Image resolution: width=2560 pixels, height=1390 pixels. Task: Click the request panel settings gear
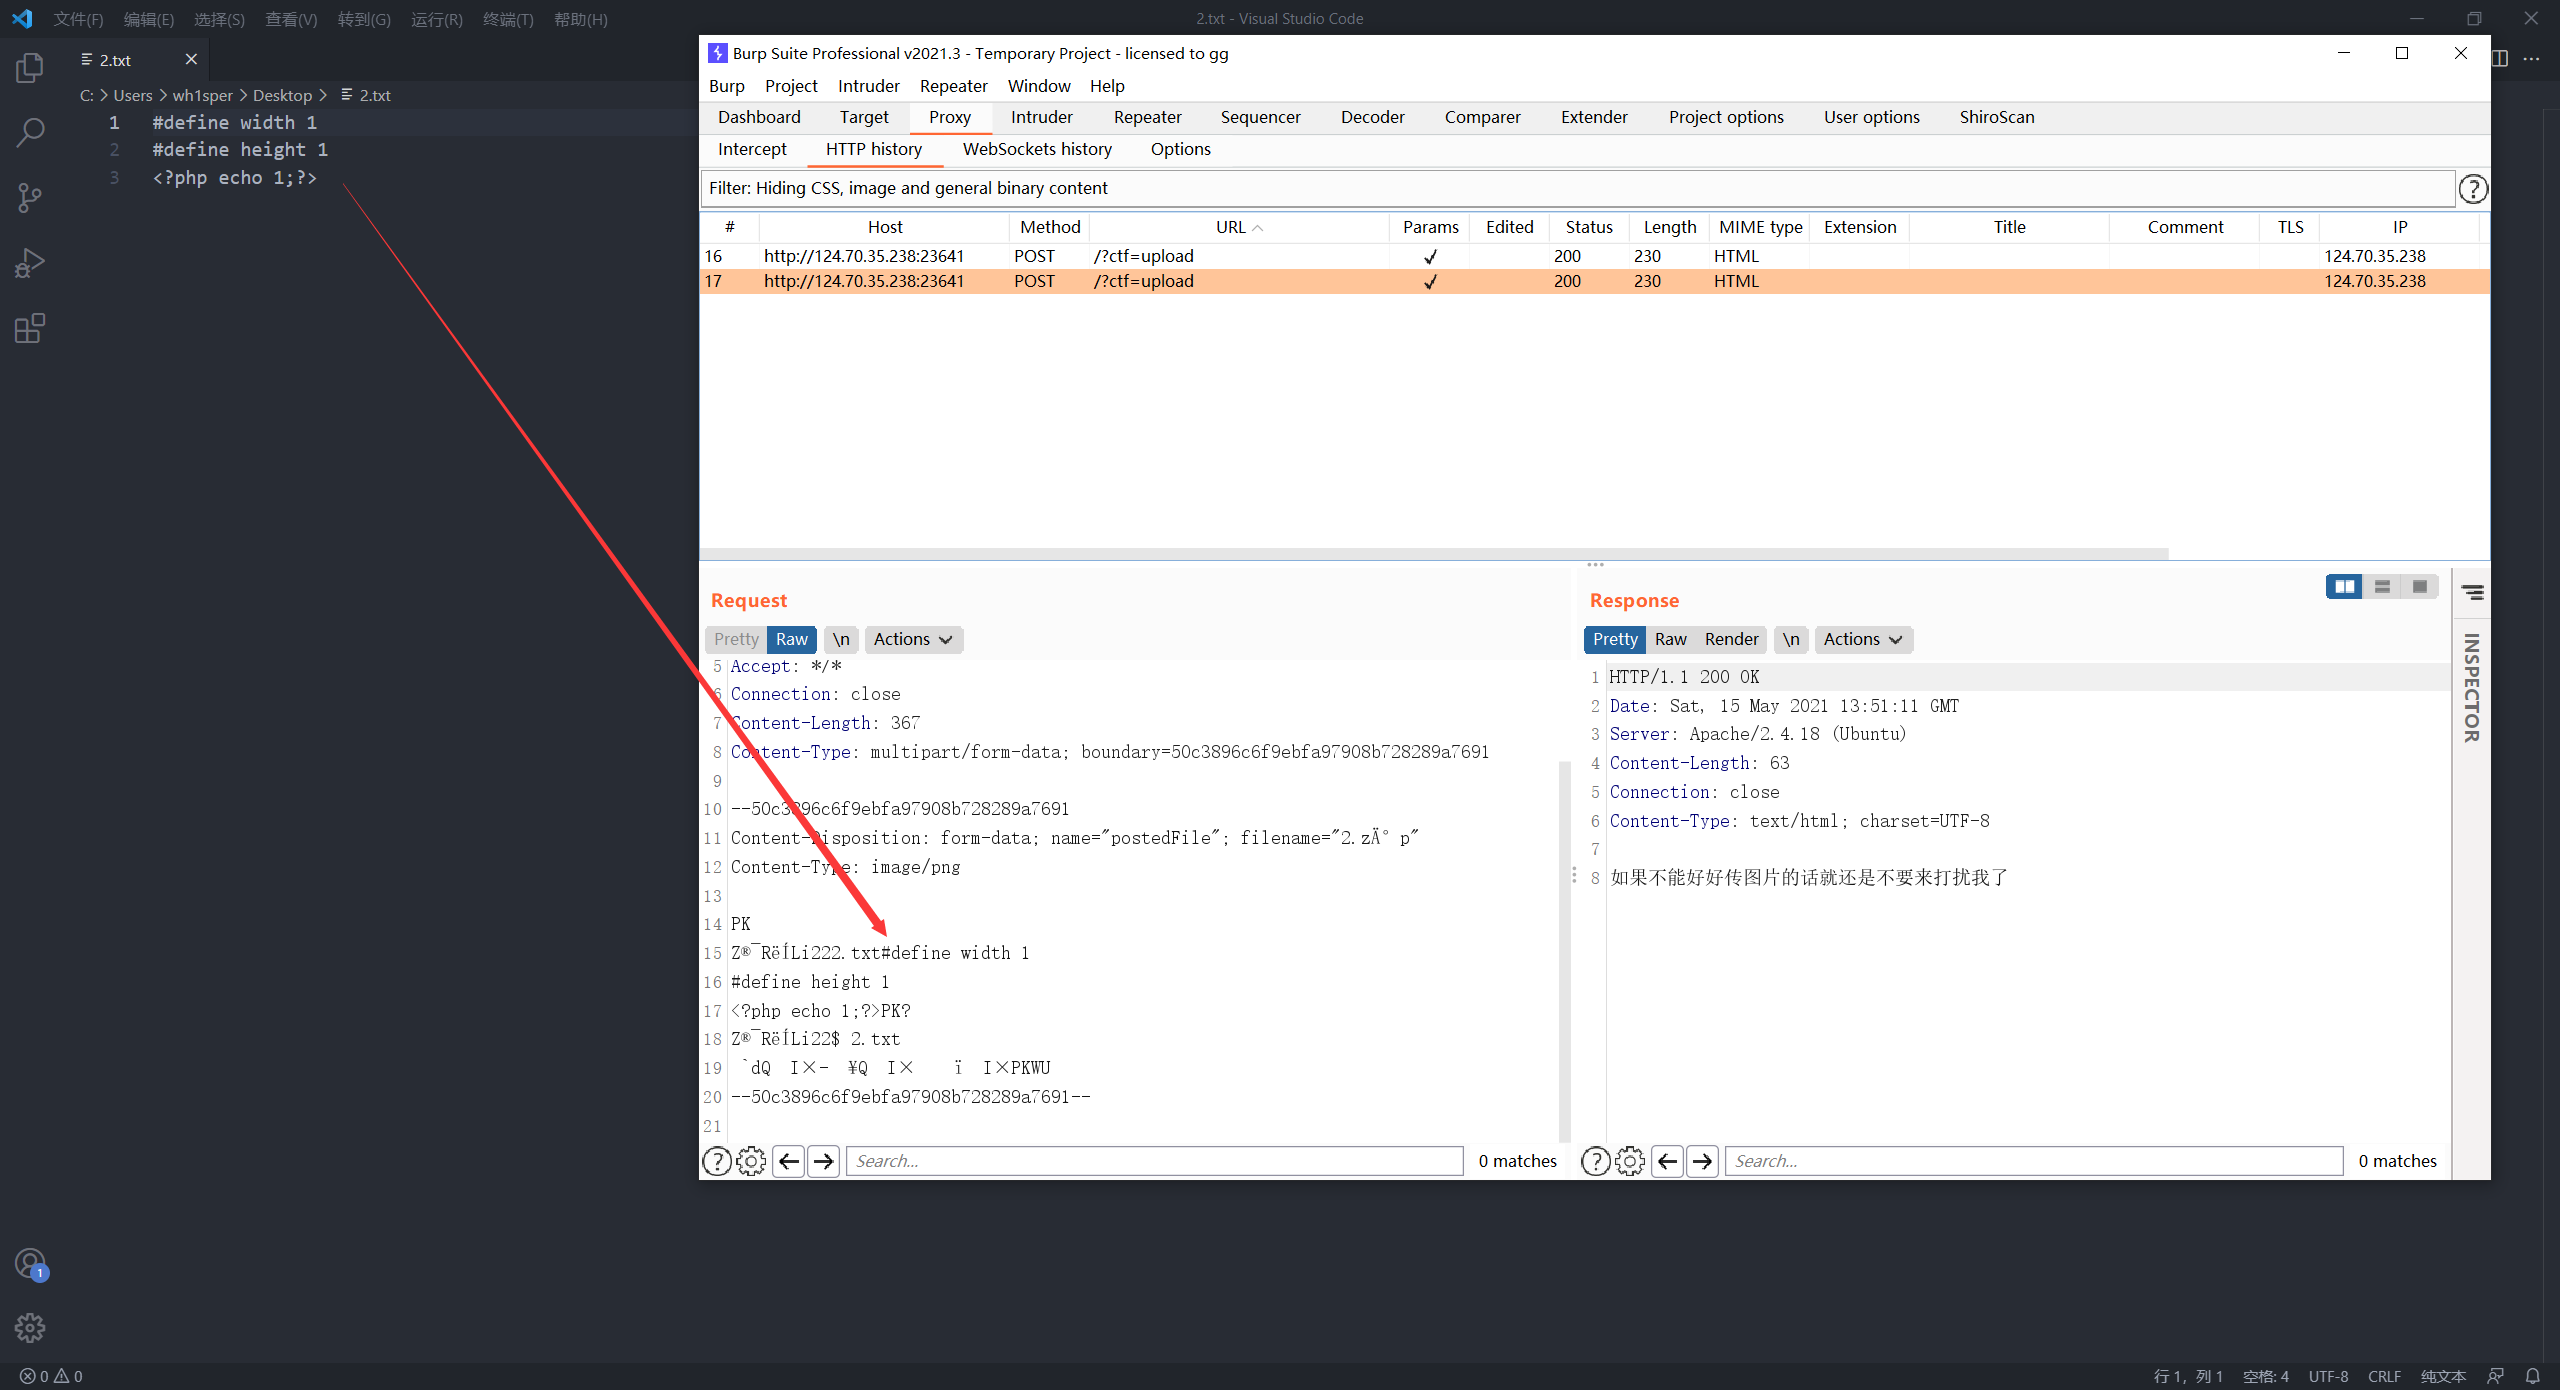pyautogui.click(x=751, y=1161)
